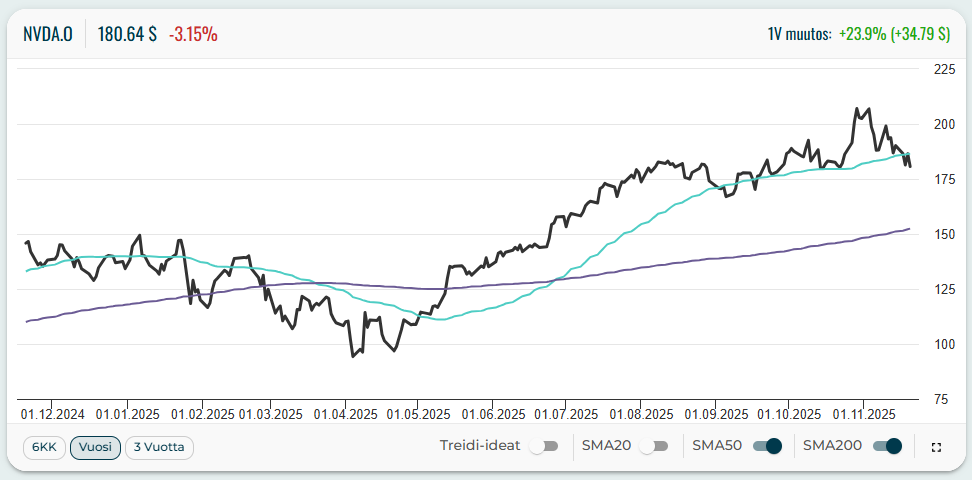972x480 pixels.
Task: Choose the Vuosi period tab
Action: click(x=95, y=447)
